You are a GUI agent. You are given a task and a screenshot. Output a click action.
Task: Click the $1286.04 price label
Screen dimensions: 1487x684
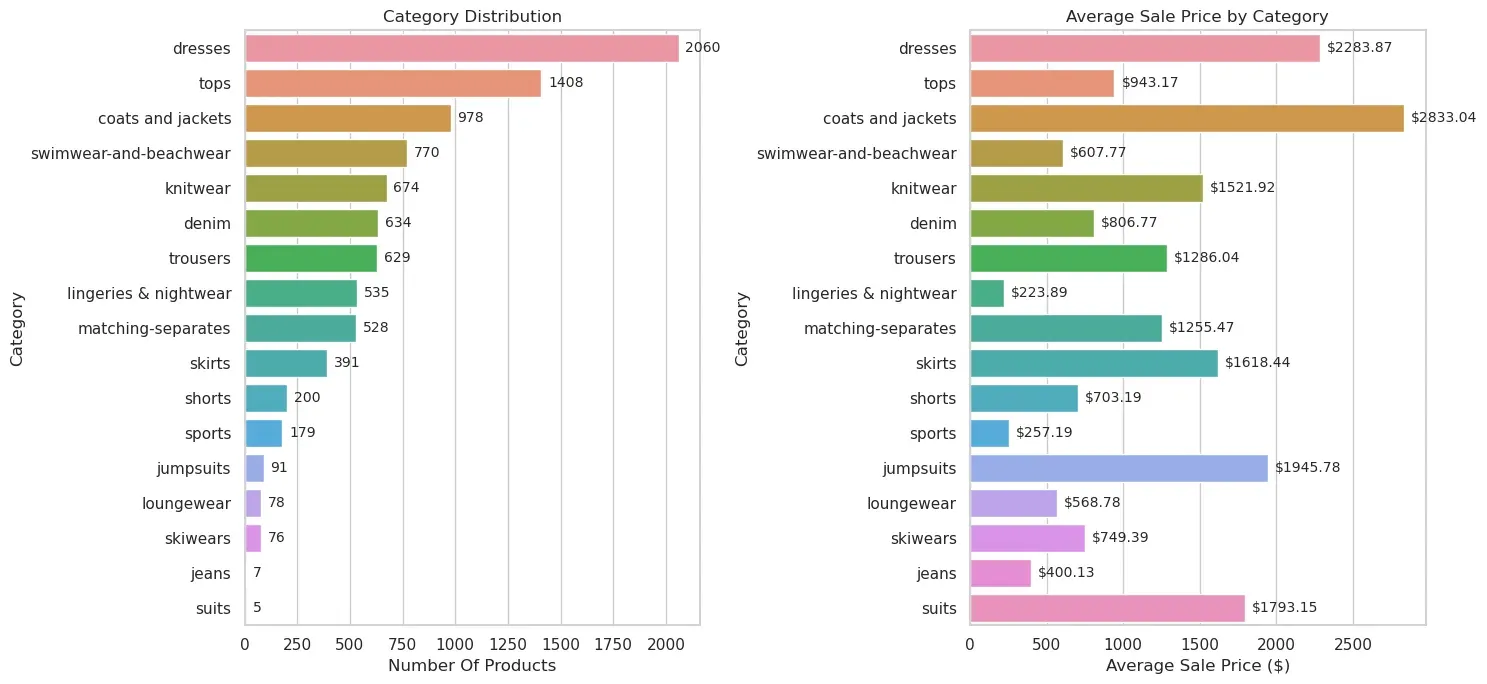click(1207, 258)
